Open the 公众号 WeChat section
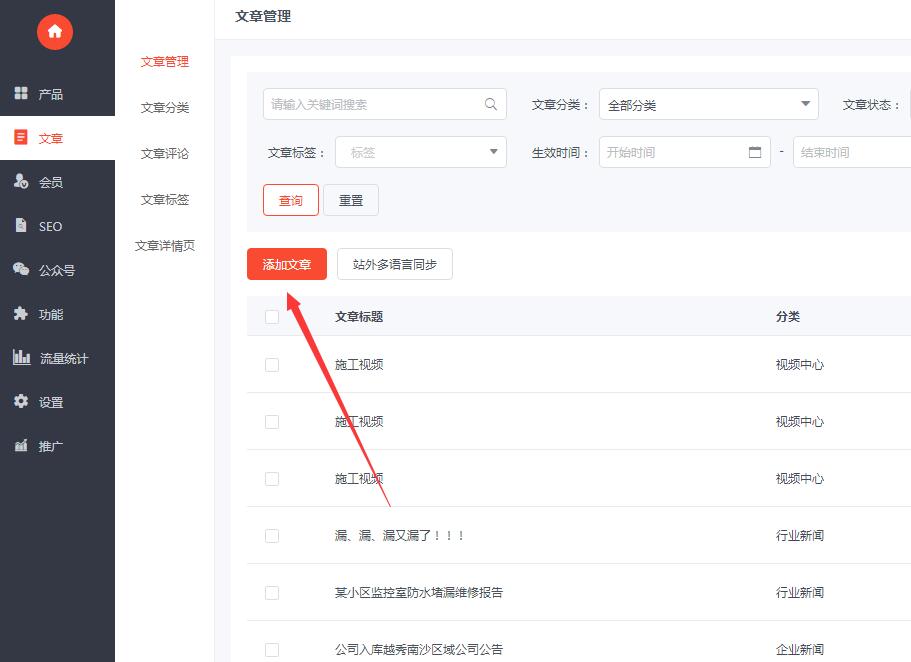The image size is (911, 662). [x=56, y=270]
